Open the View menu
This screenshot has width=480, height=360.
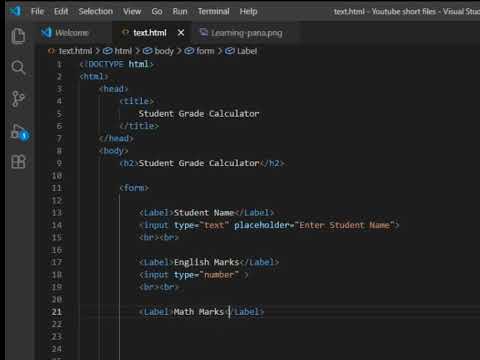click(x=132, y=12)
